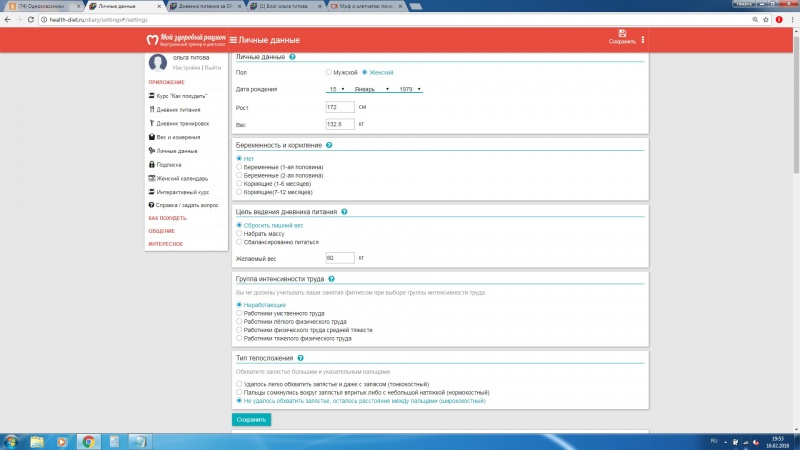Screen dimensions: 800x450
Task: Click Chrome icon in Windows taskbar
Action: click(x=88, y=440)
